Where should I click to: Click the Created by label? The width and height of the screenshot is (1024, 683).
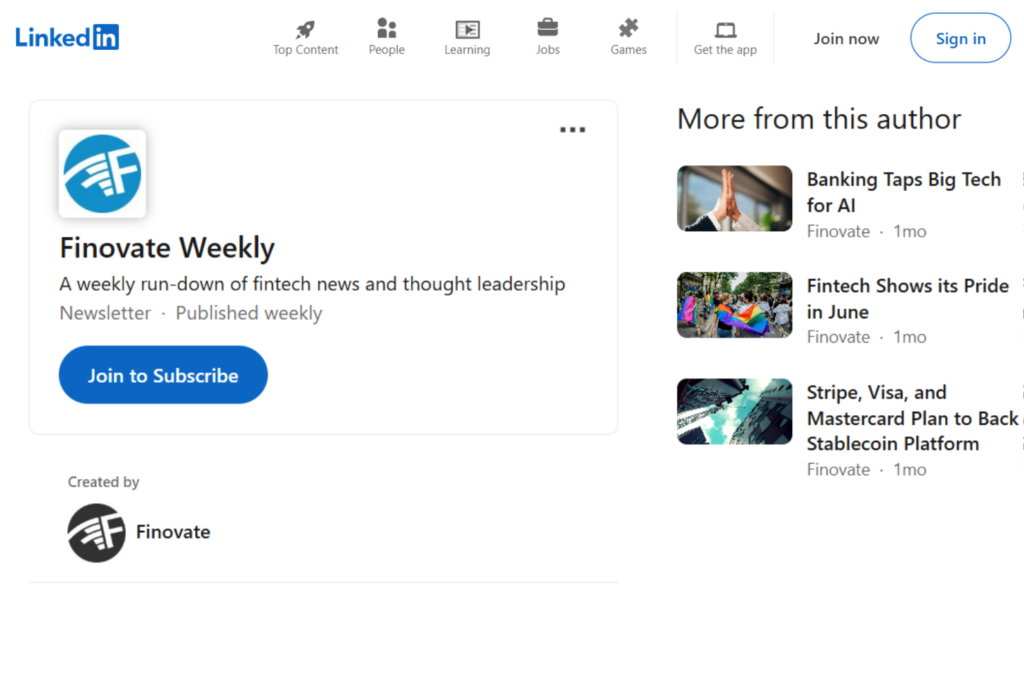point(103,482)
